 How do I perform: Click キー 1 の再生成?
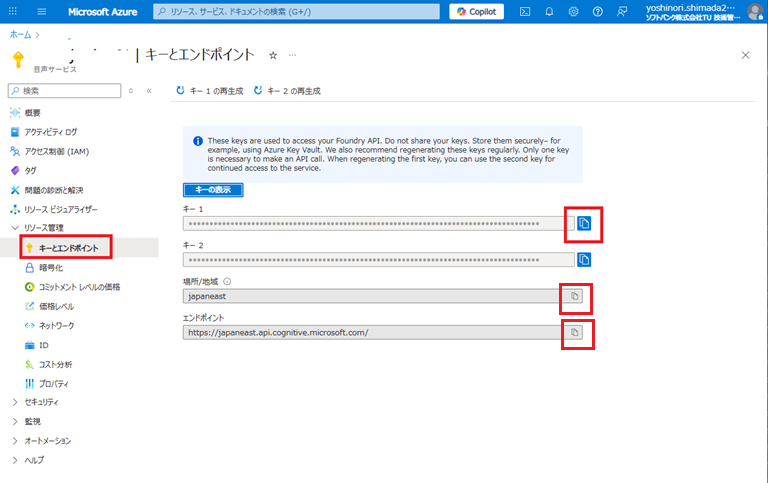(209, 90)
